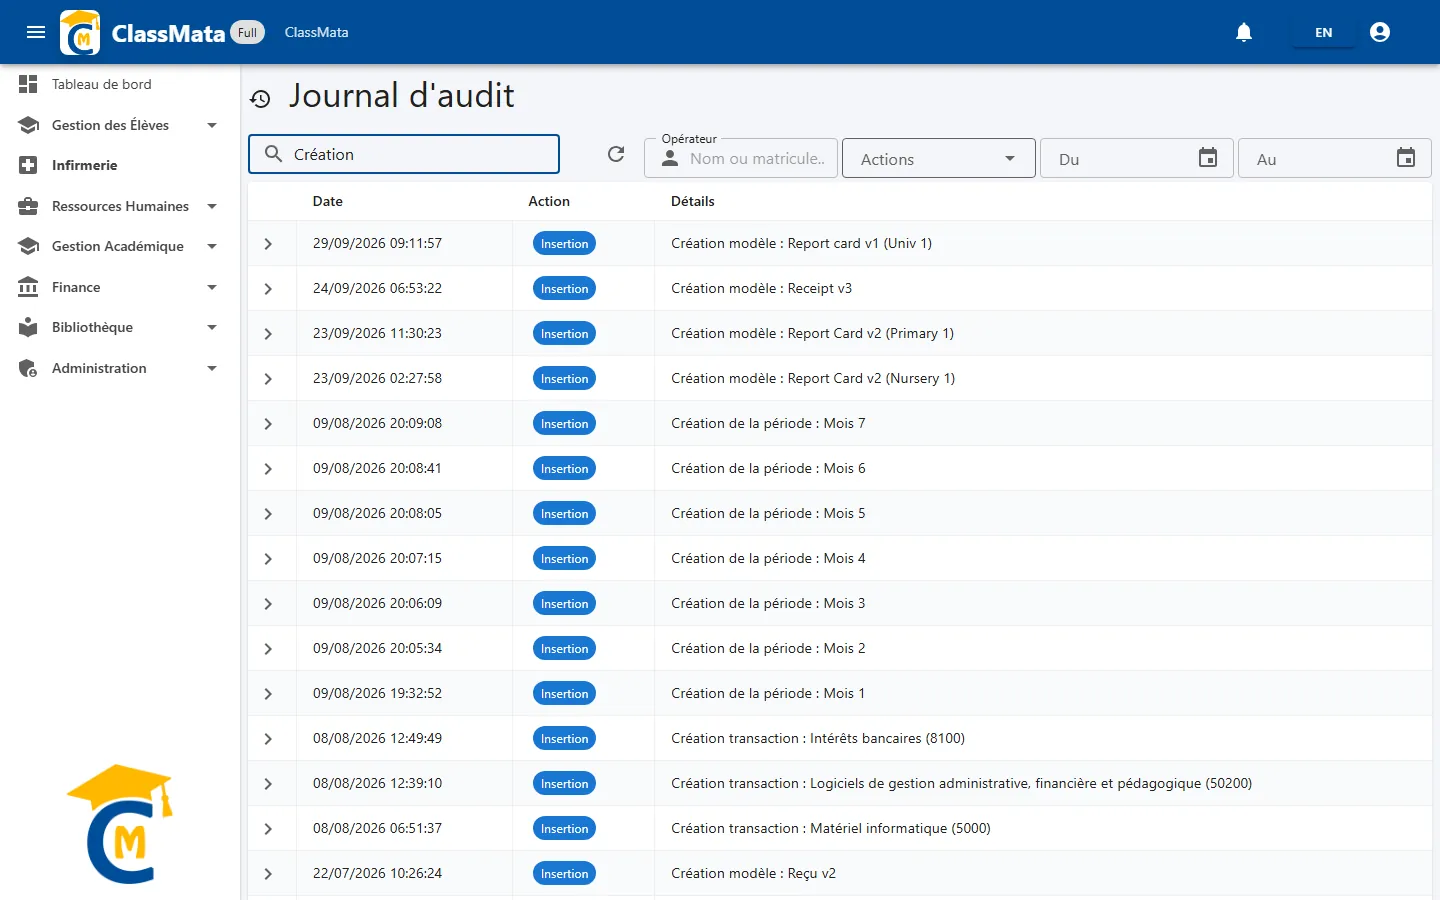The image size is (1440, 900).
Task: Expand the Bibliothèque menu arrow
Action: point(212,327)
